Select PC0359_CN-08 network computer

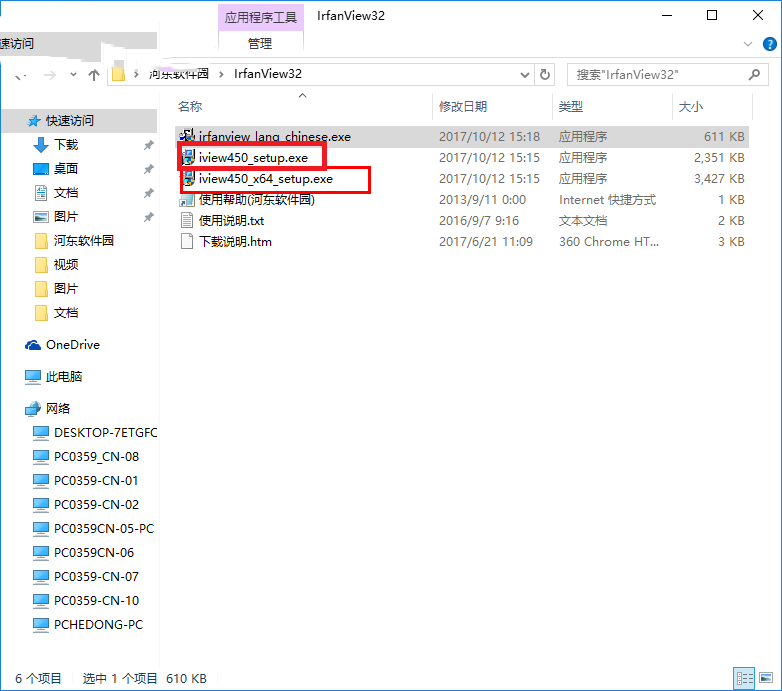coord(96,456)
